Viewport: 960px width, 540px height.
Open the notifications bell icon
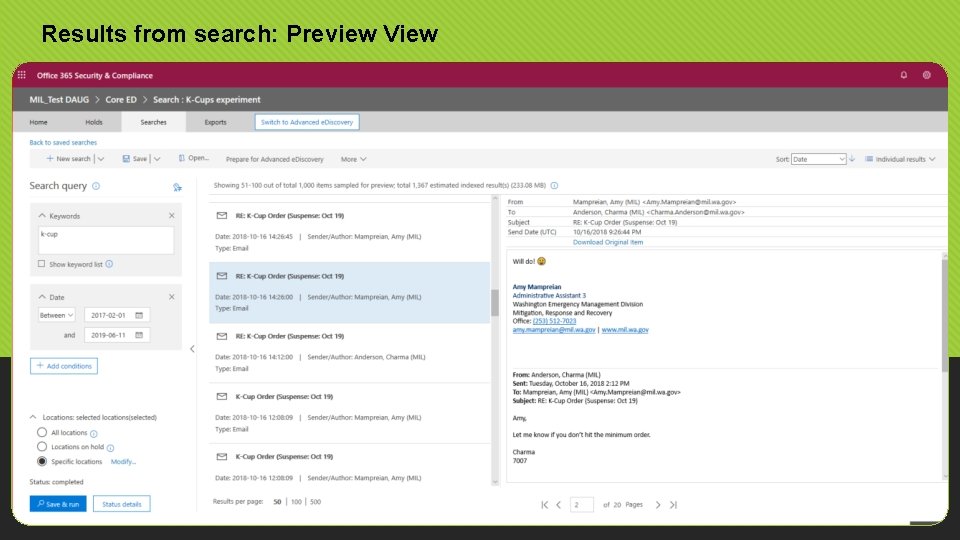904,75
